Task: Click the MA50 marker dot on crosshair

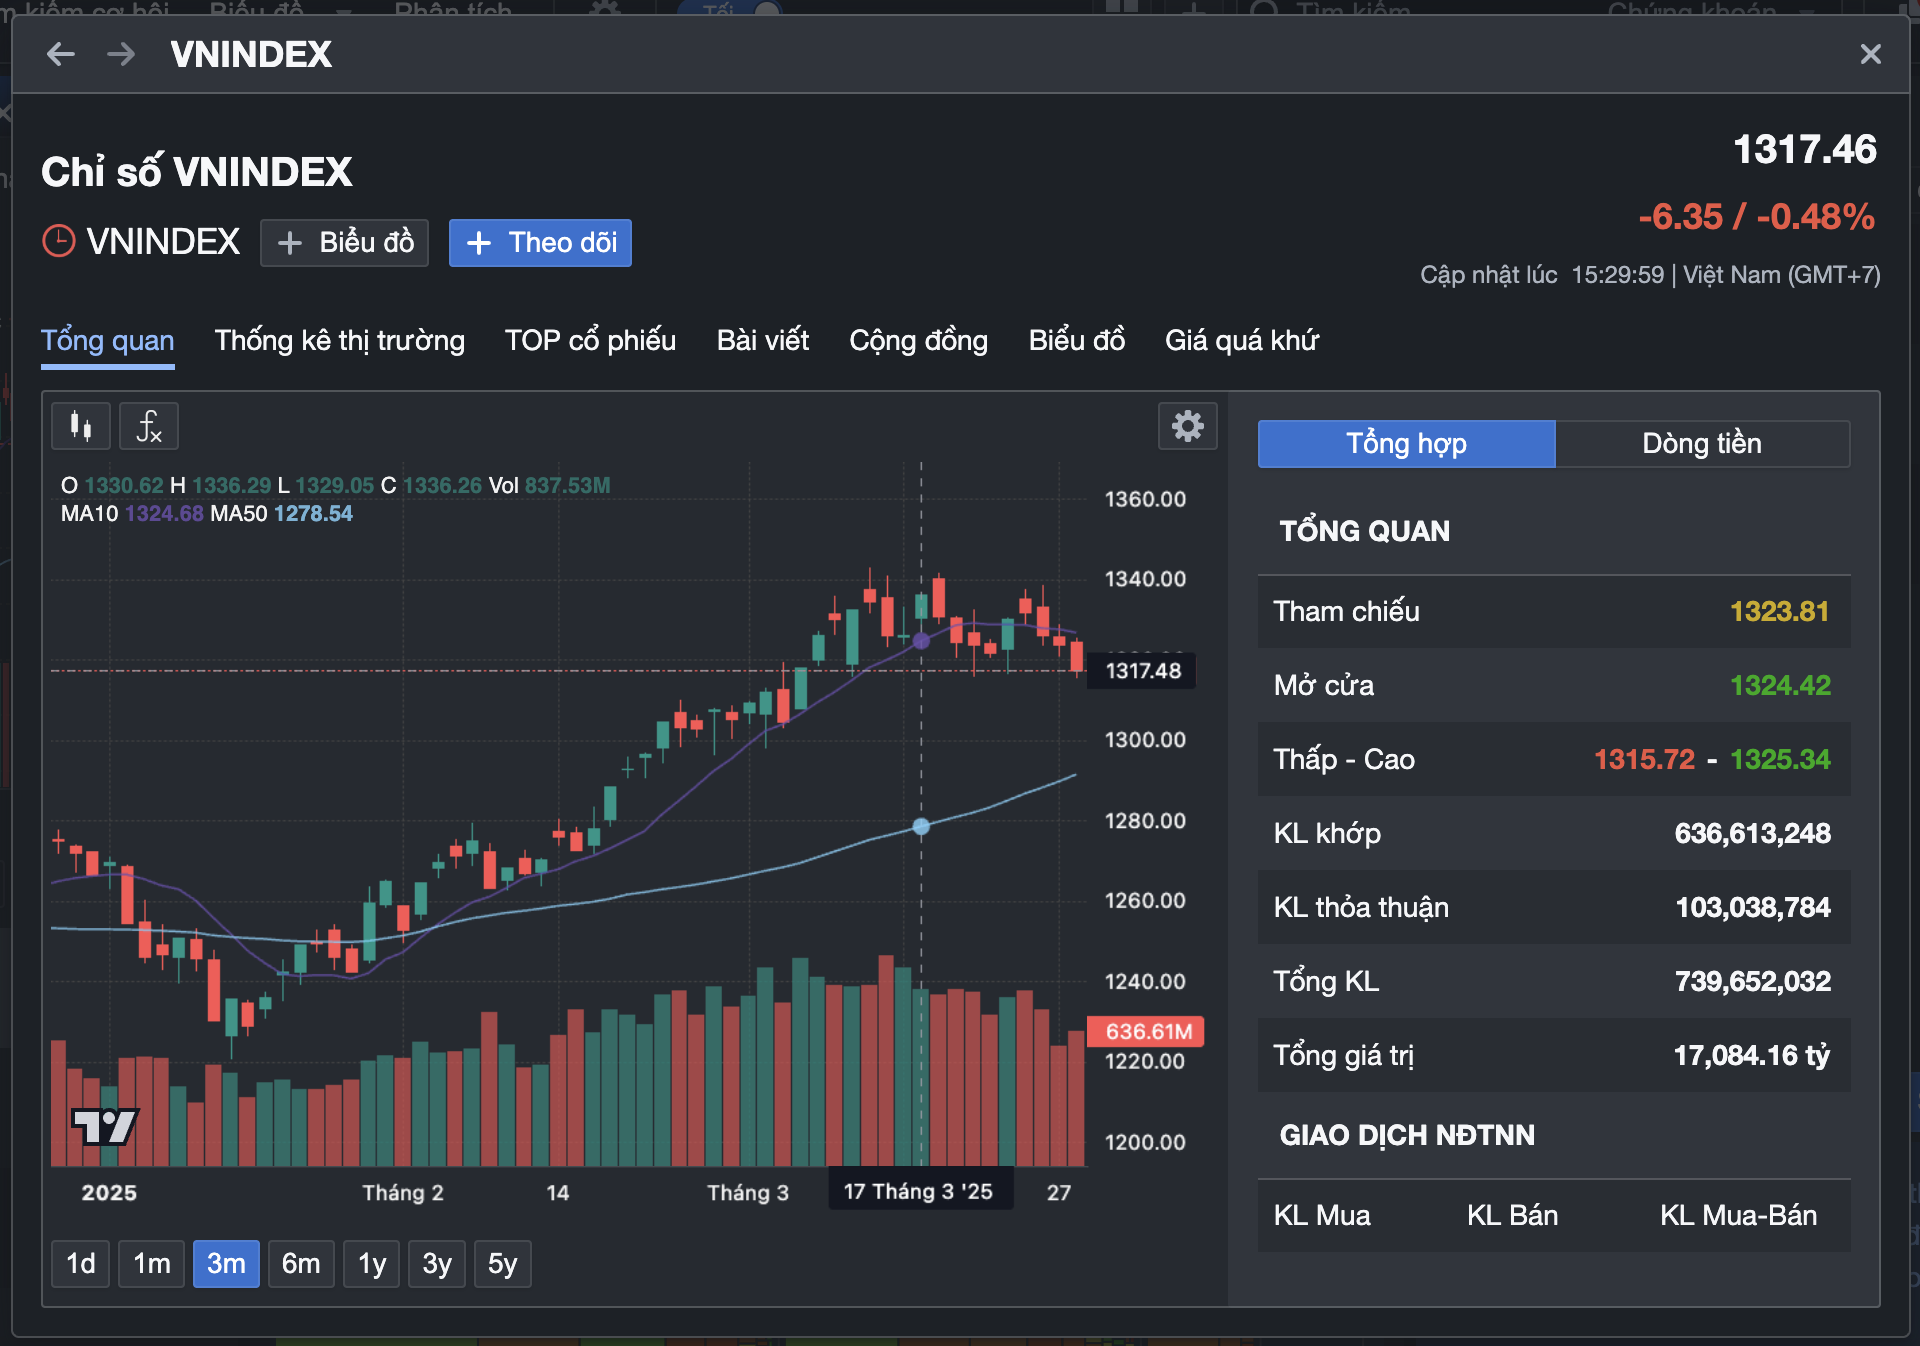Action: tap(921, 826)
